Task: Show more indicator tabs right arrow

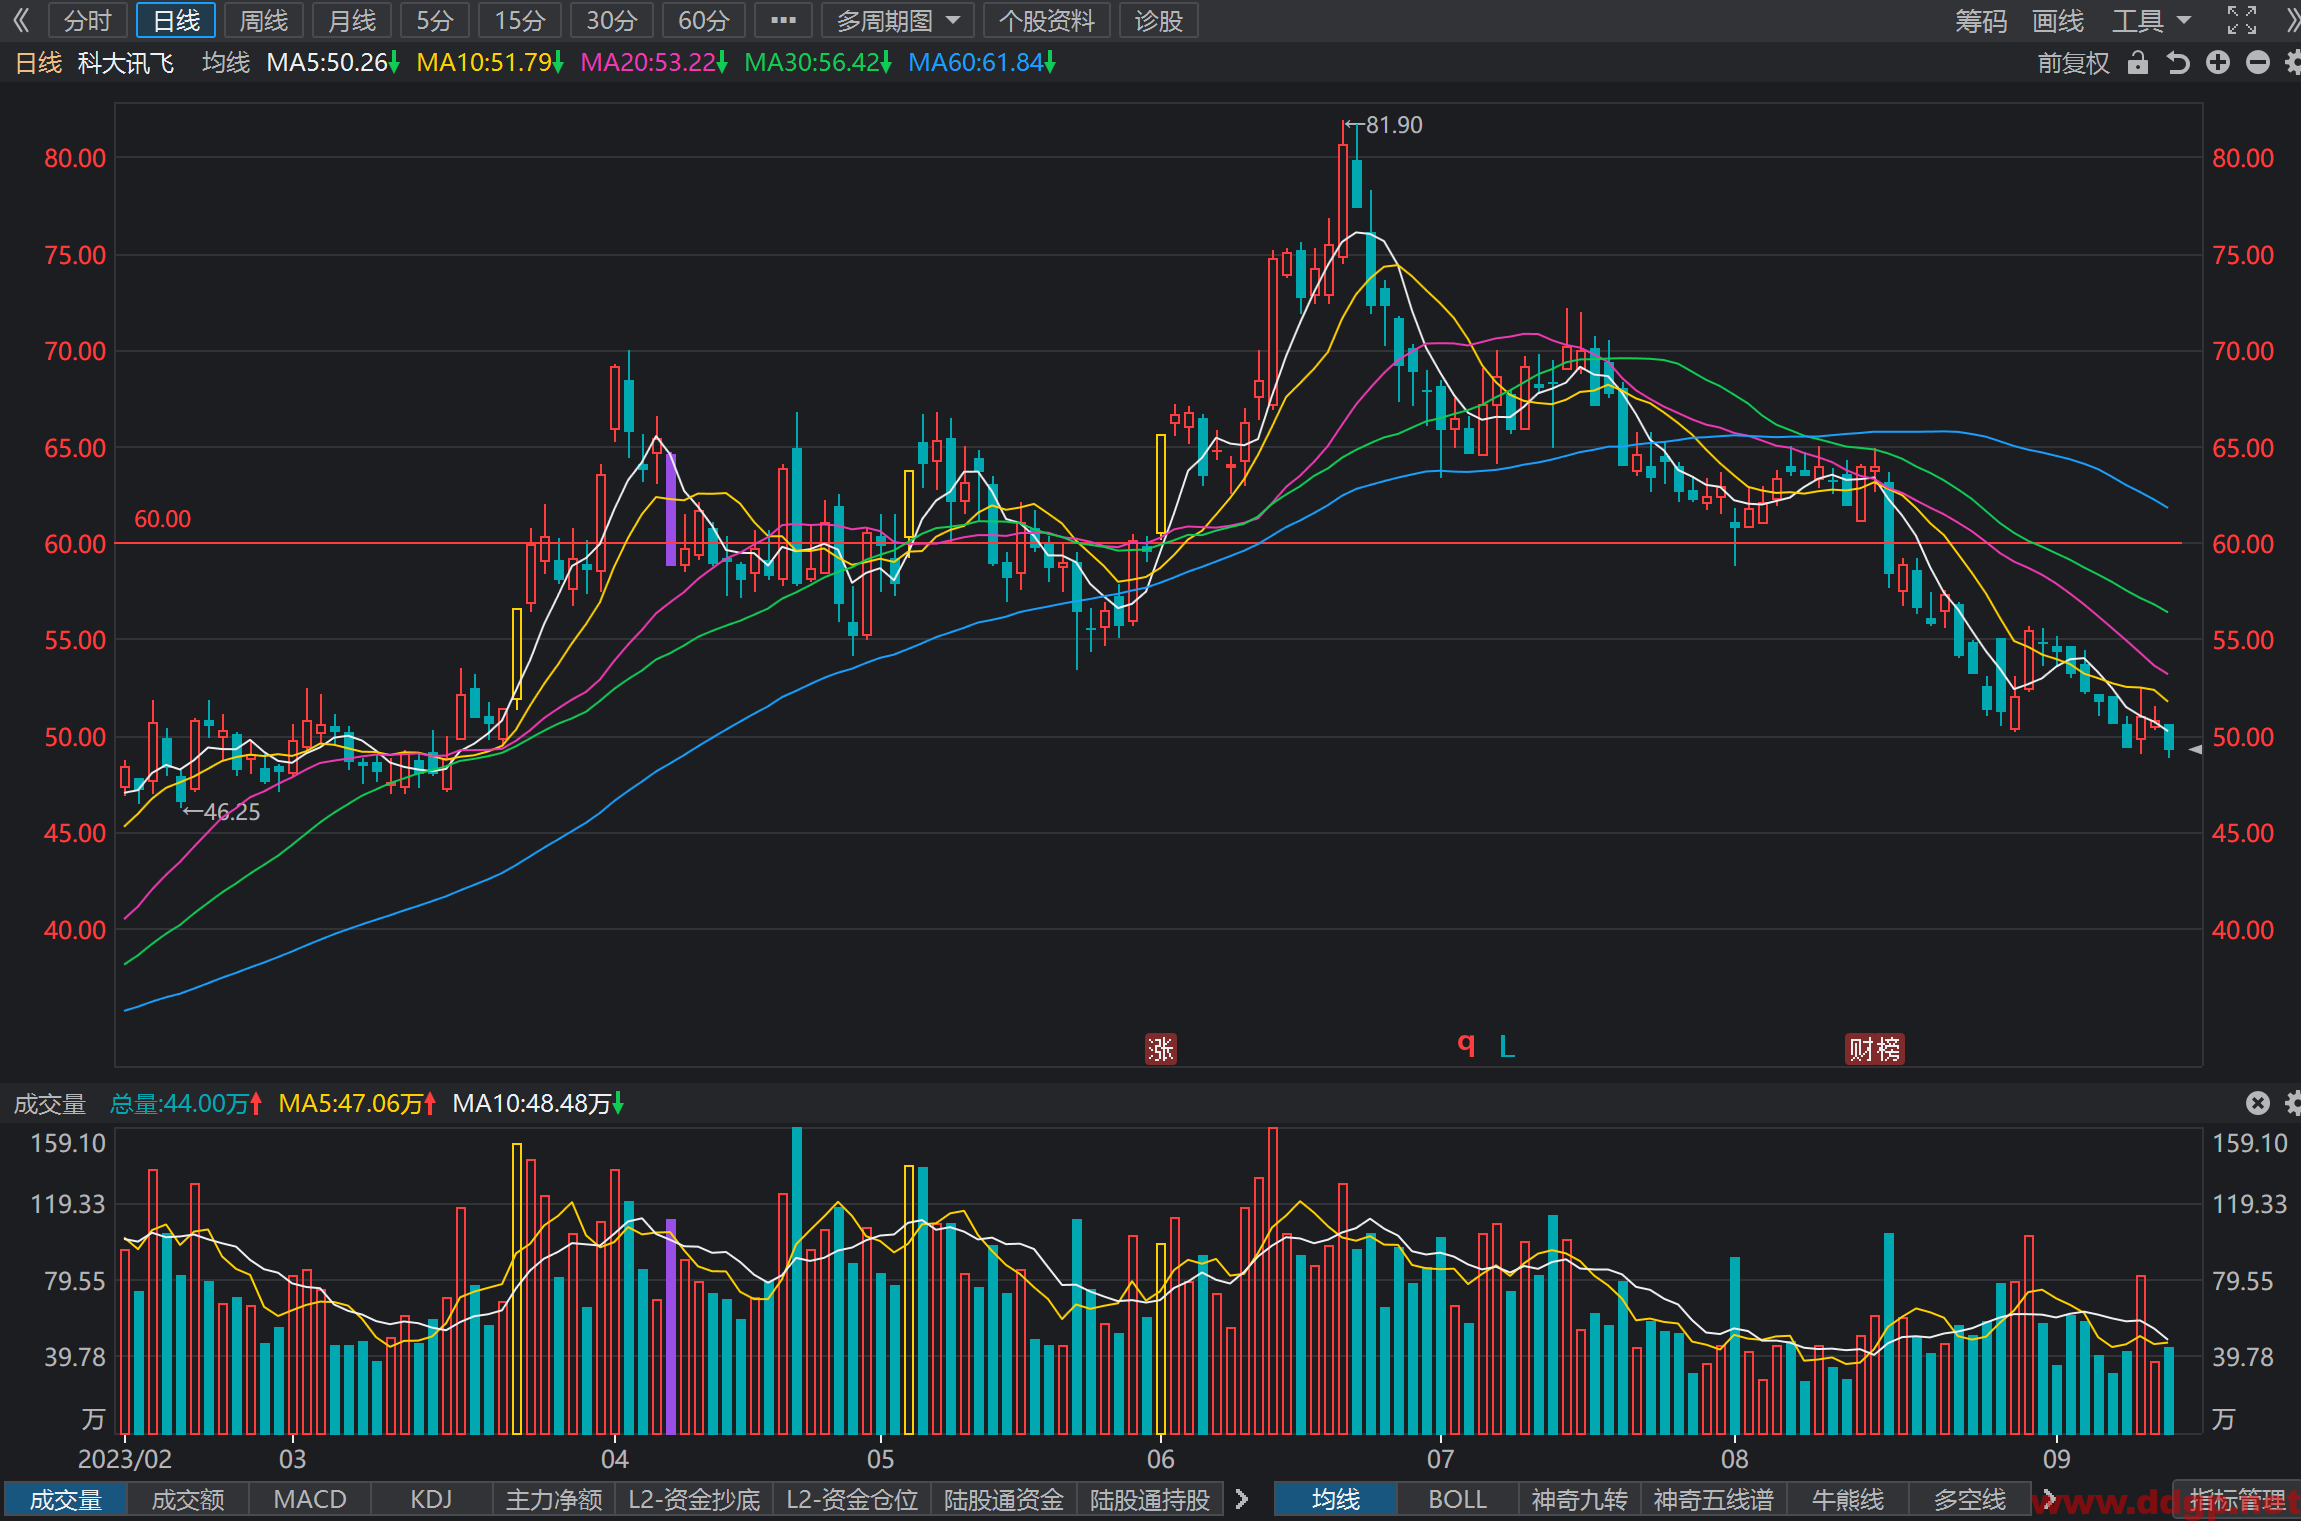Action: coord(1242,1499)
